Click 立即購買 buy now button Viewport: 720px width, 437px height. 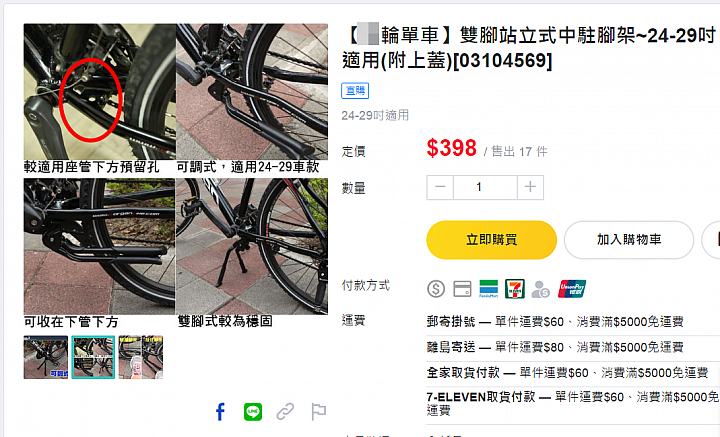491,240
